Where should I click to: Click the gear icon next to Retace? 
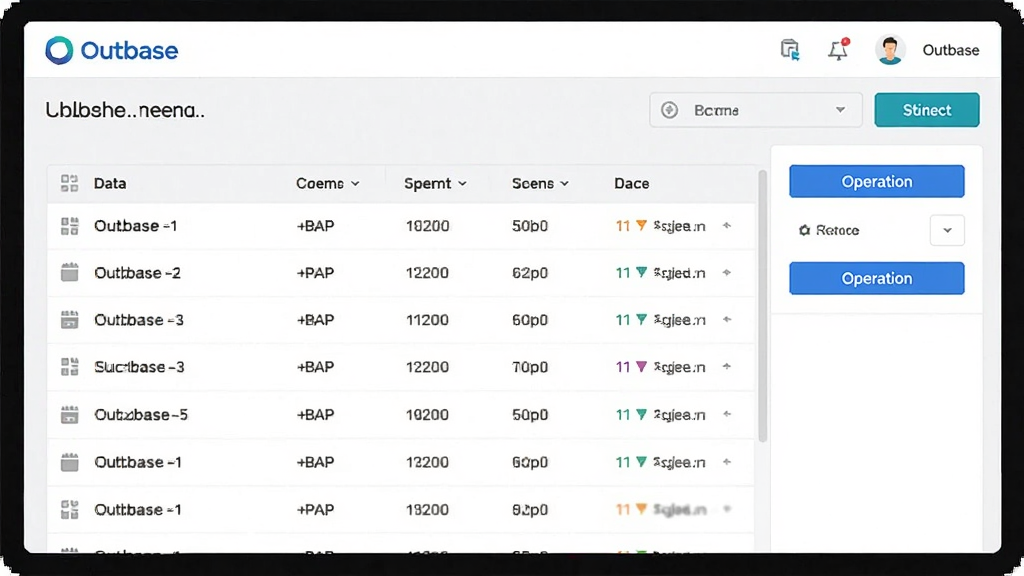pos(805,230)
